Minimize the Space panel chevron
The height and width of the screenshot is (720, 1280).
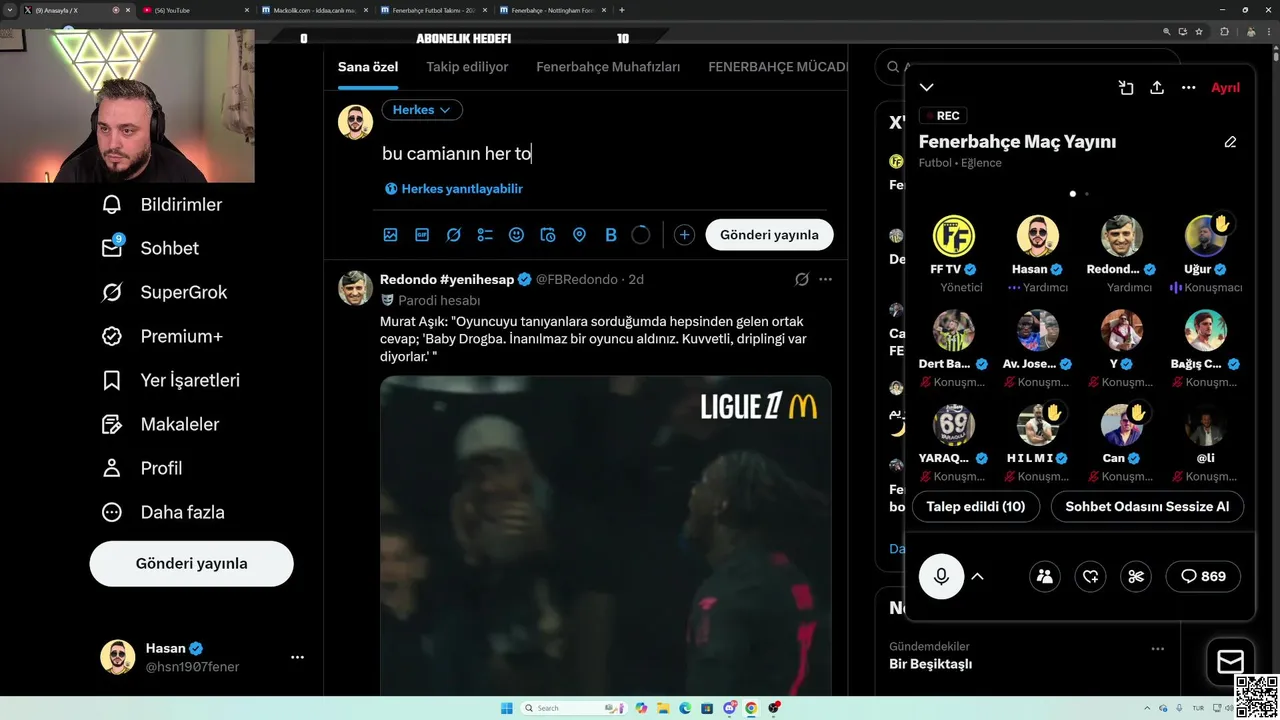point(927,88)
